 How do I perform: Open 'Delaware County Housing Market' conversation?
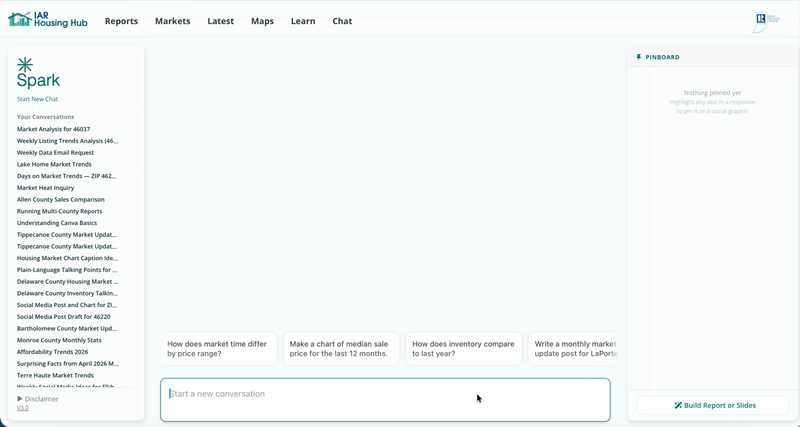coord(67,282)
